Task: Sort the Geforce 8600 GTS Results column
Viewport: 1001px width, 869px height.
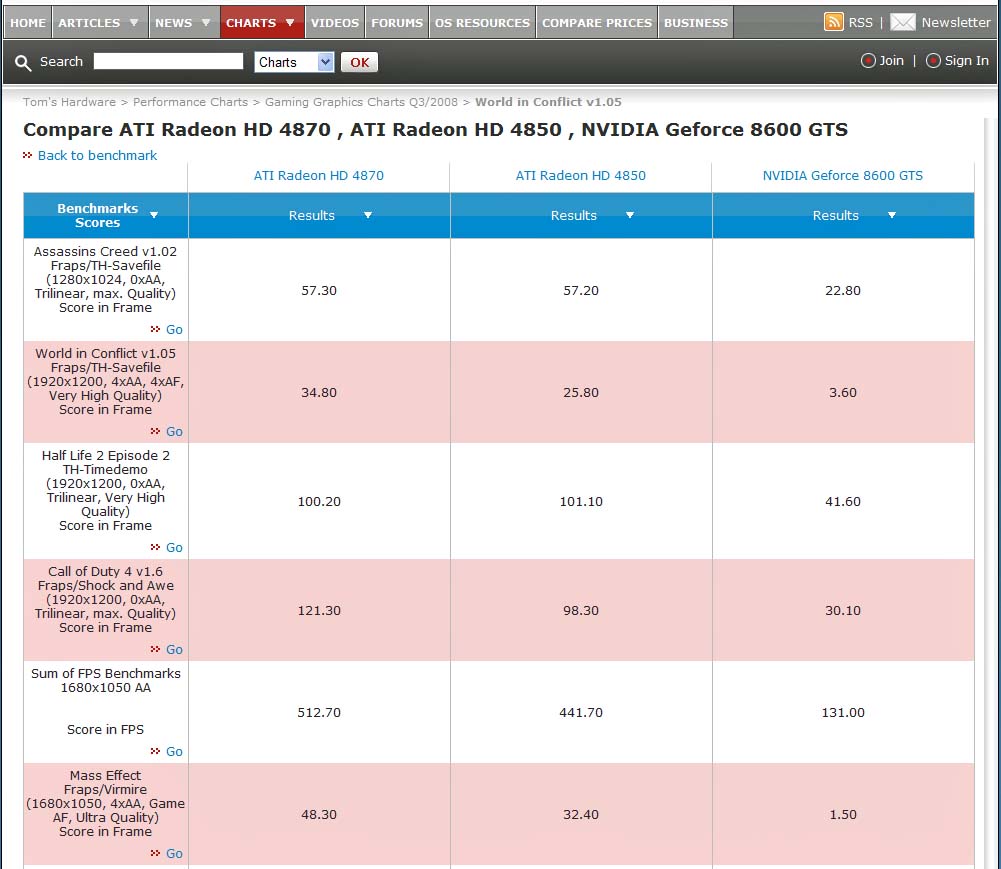Action: 892,215
